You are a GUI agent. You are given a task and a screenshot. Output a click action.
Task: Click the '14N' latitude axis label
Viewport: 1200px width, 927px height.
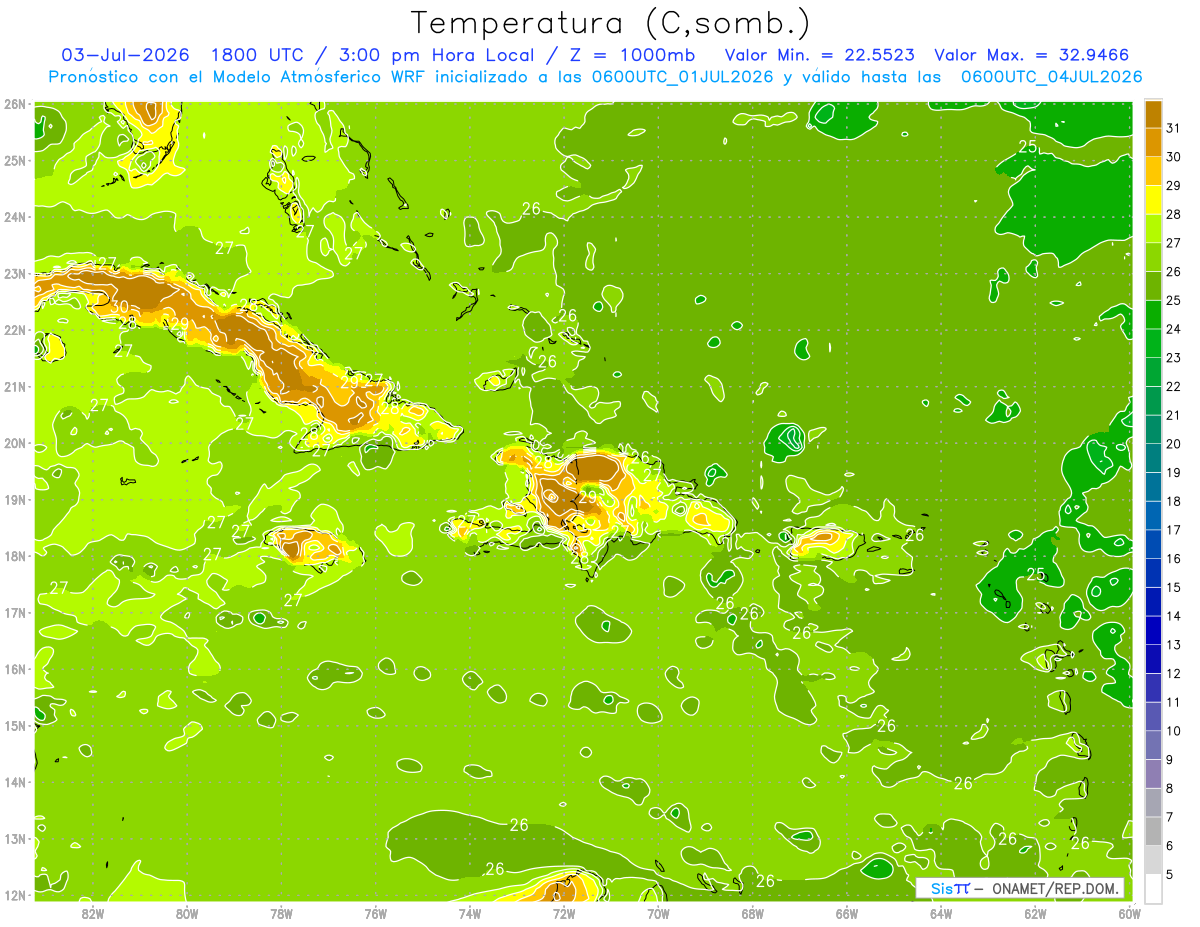[x=16, y=782]
